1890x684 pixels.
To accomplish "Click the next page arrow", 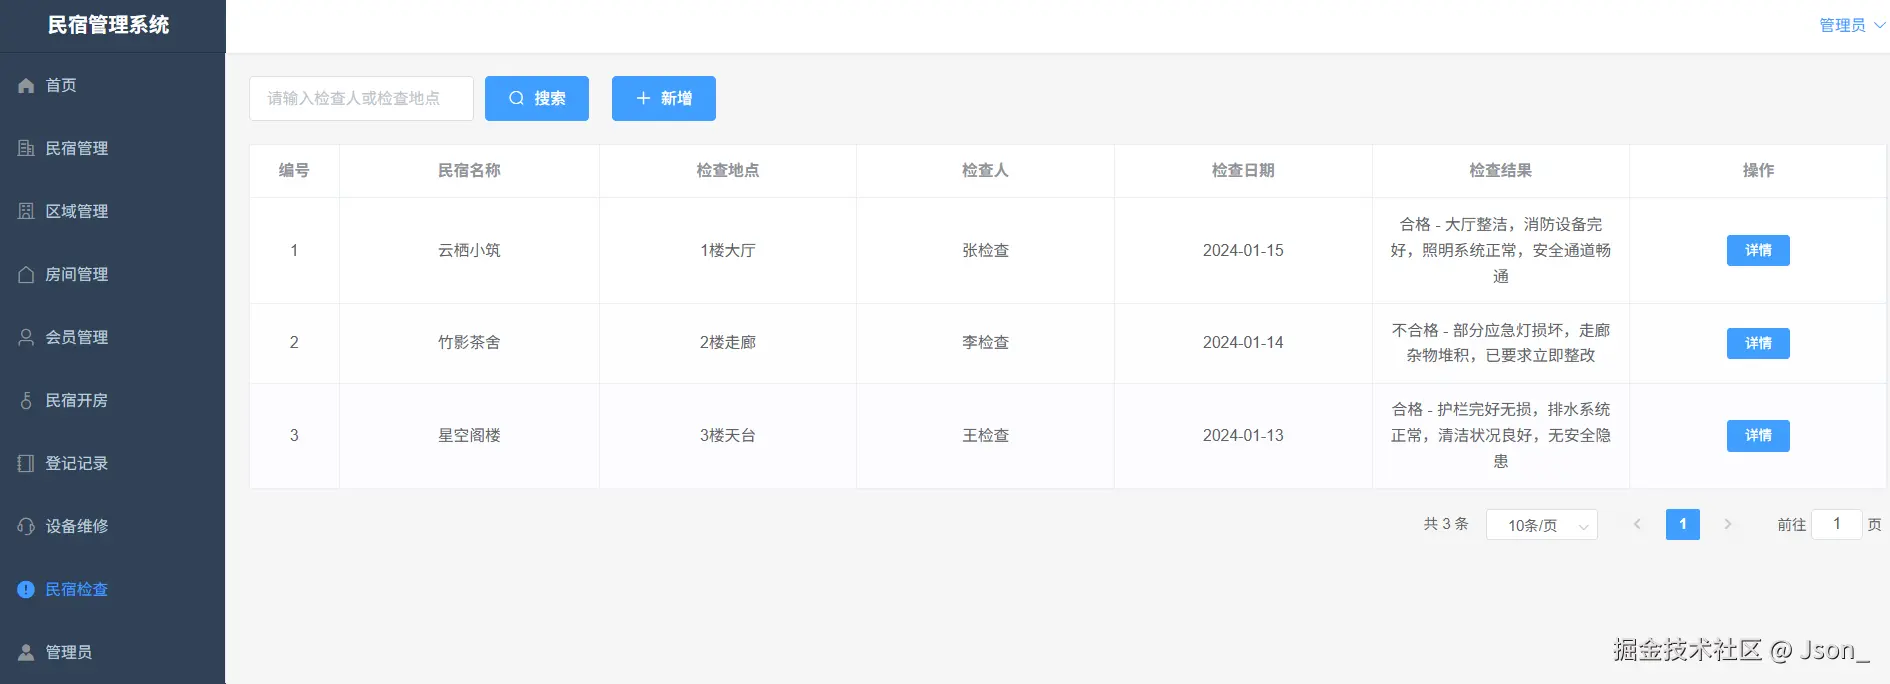I will point(1727,524).
